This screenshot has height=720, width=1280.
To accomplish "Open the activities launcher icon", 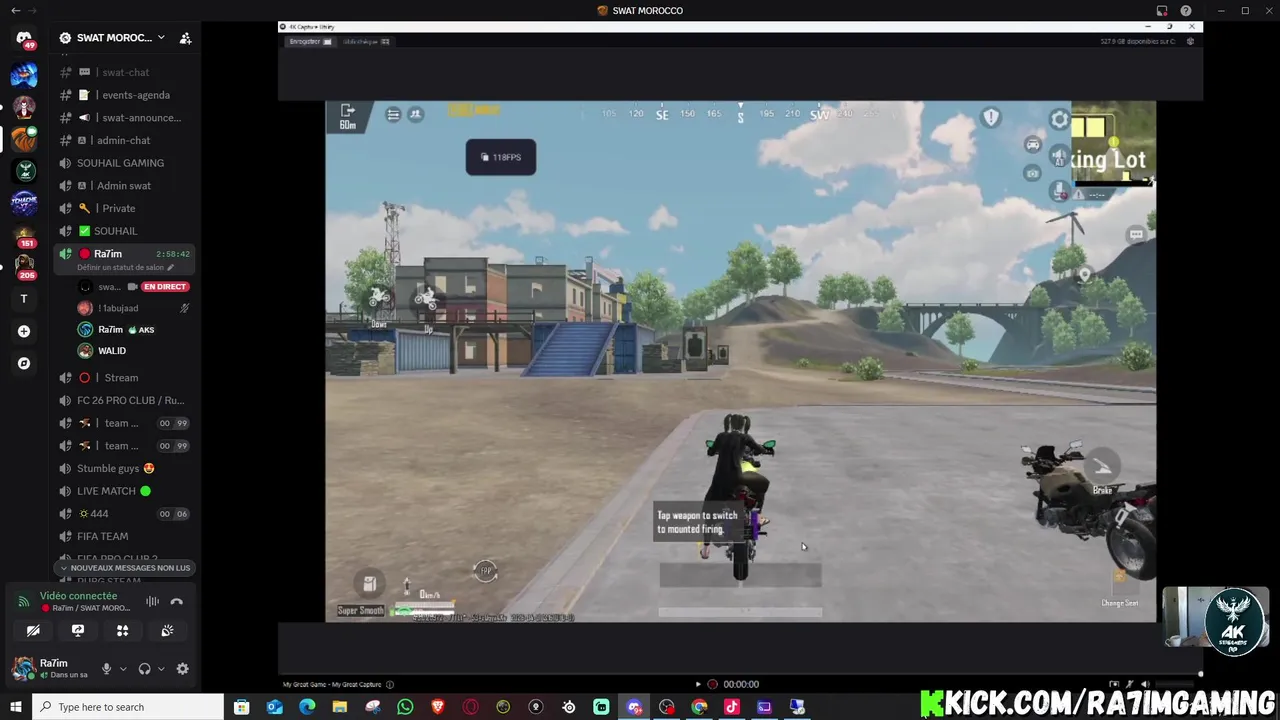I will [x=122, y=631].
